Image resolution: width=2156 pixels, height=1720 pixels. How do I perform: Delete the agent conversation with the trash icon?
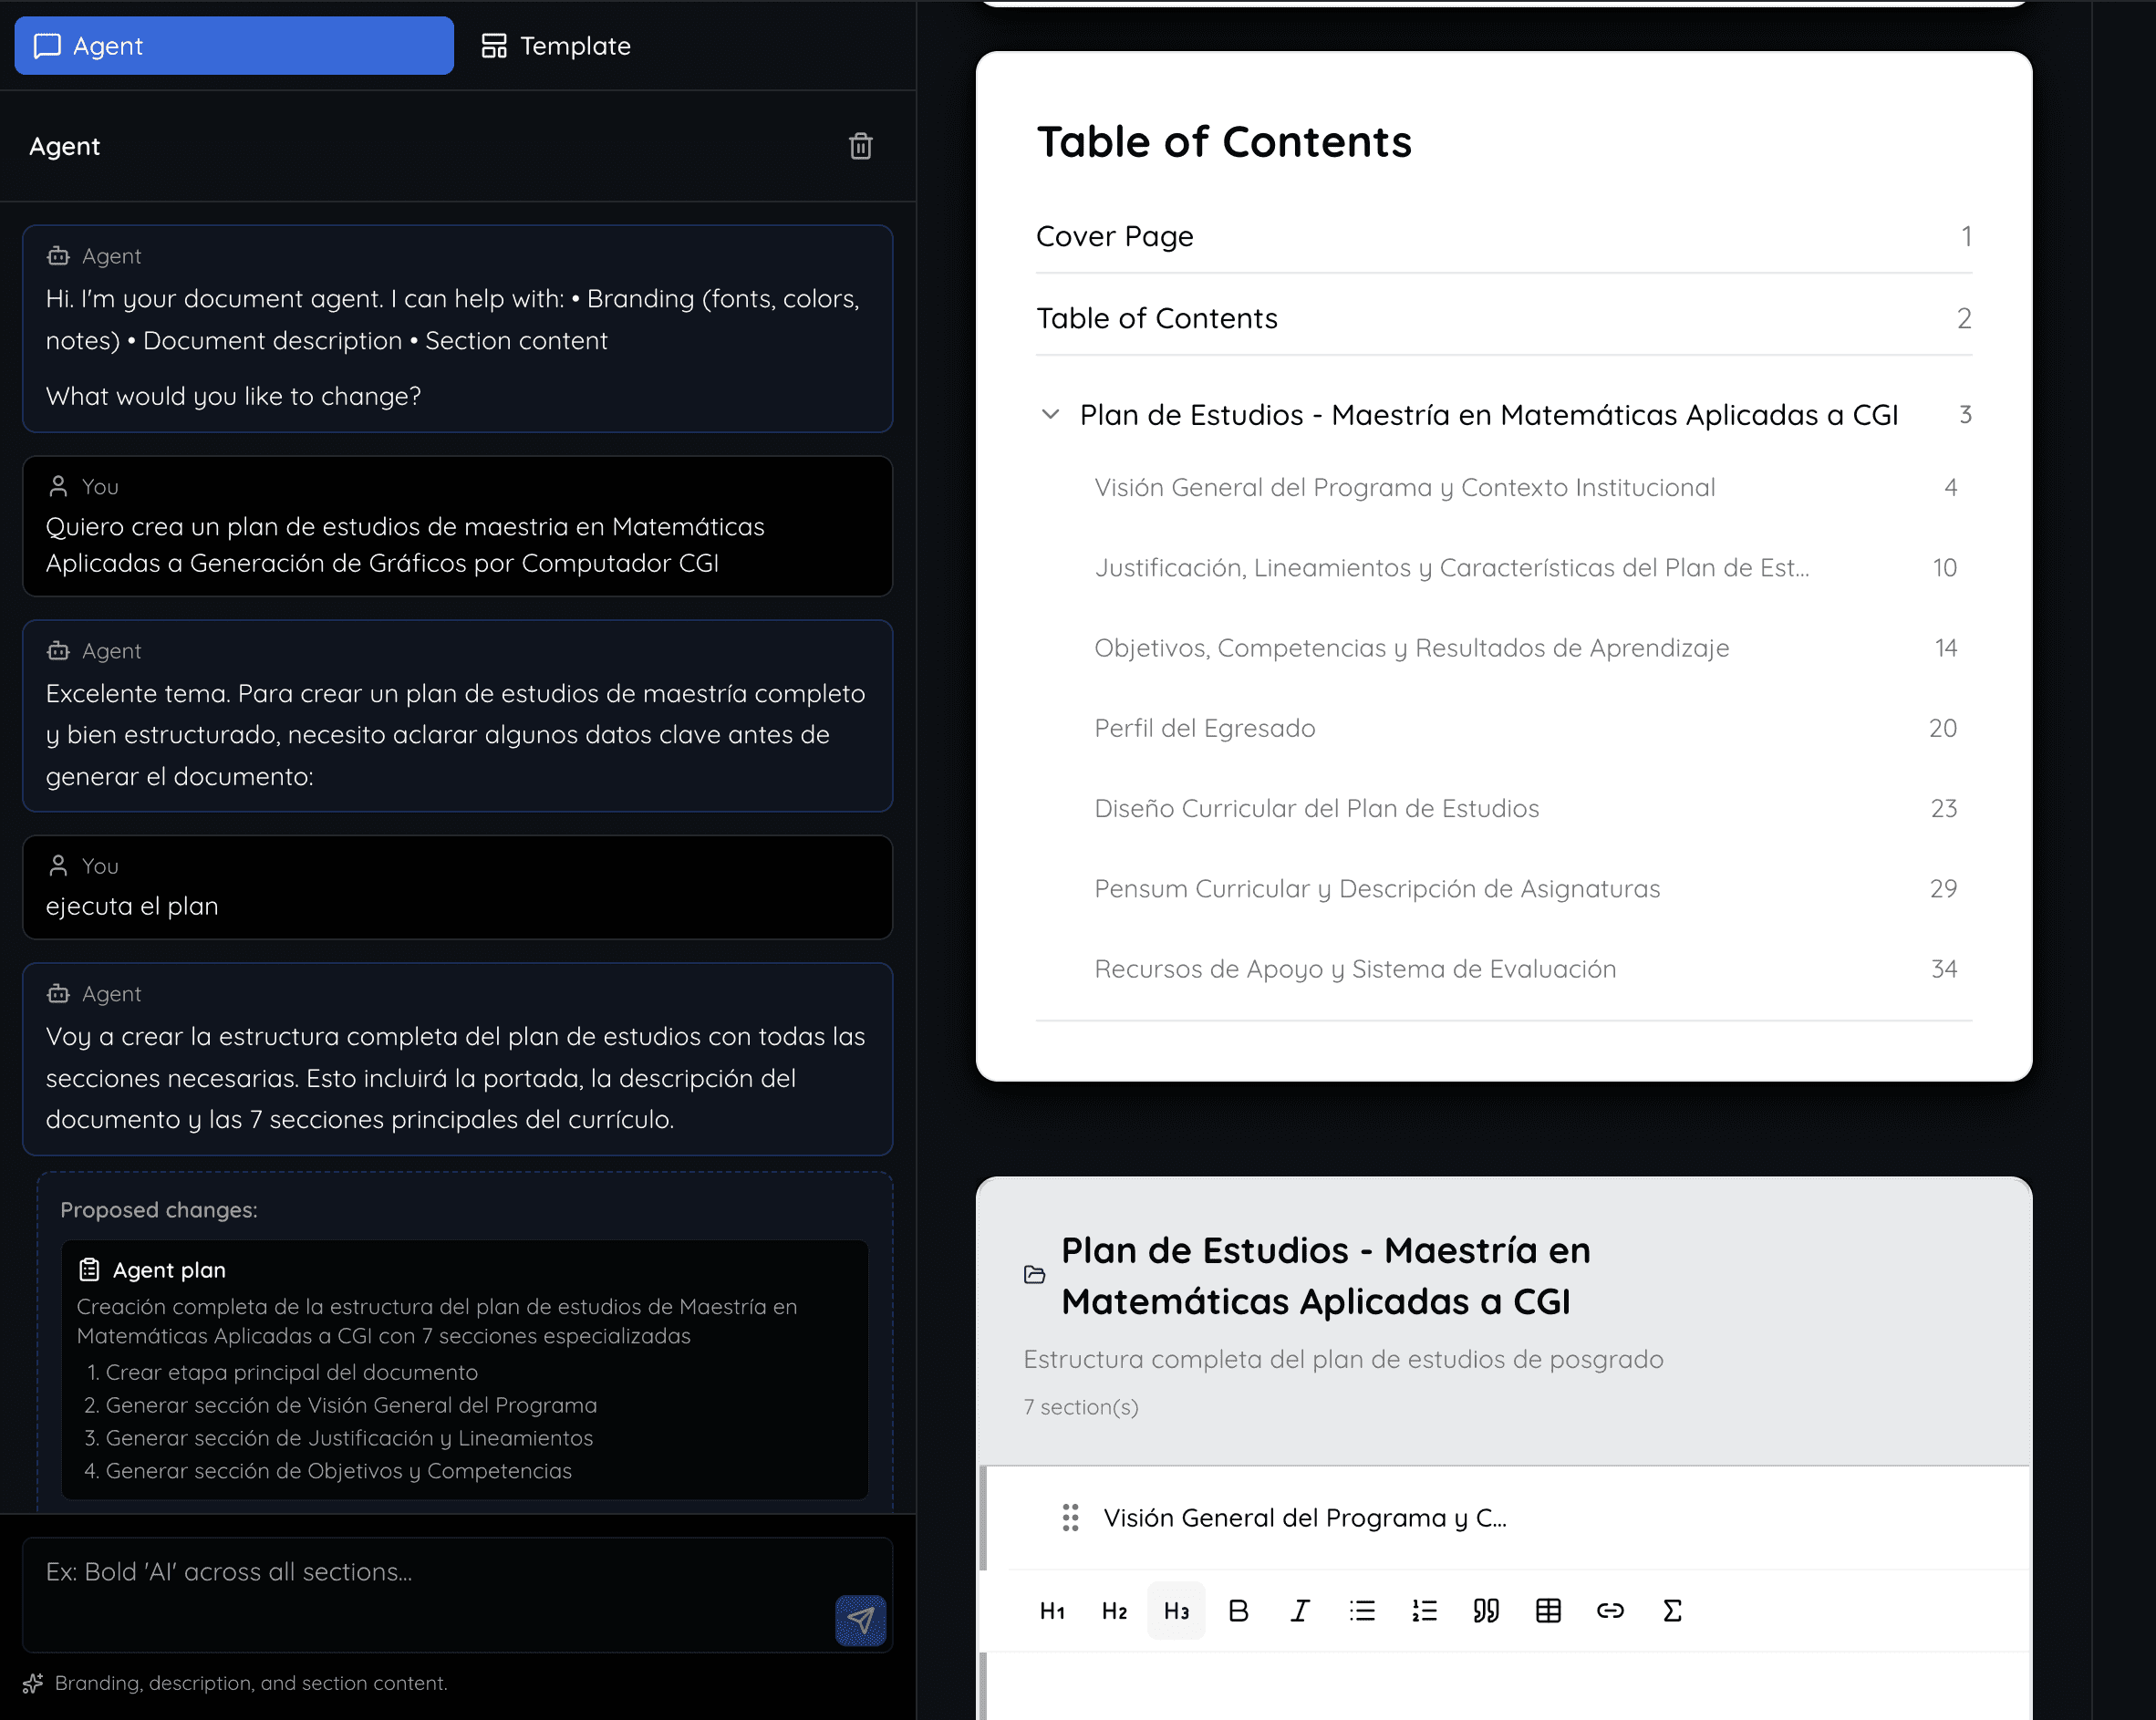click(860, 147)
